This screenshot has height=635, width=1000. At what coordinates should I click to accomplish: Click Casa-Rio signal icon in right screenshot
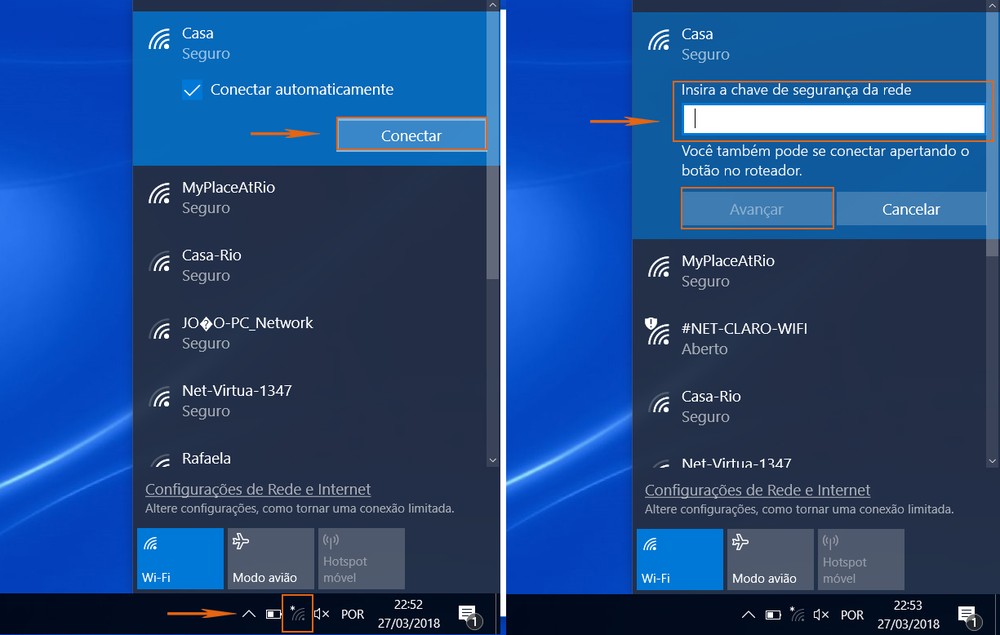(x=659, y=402)
